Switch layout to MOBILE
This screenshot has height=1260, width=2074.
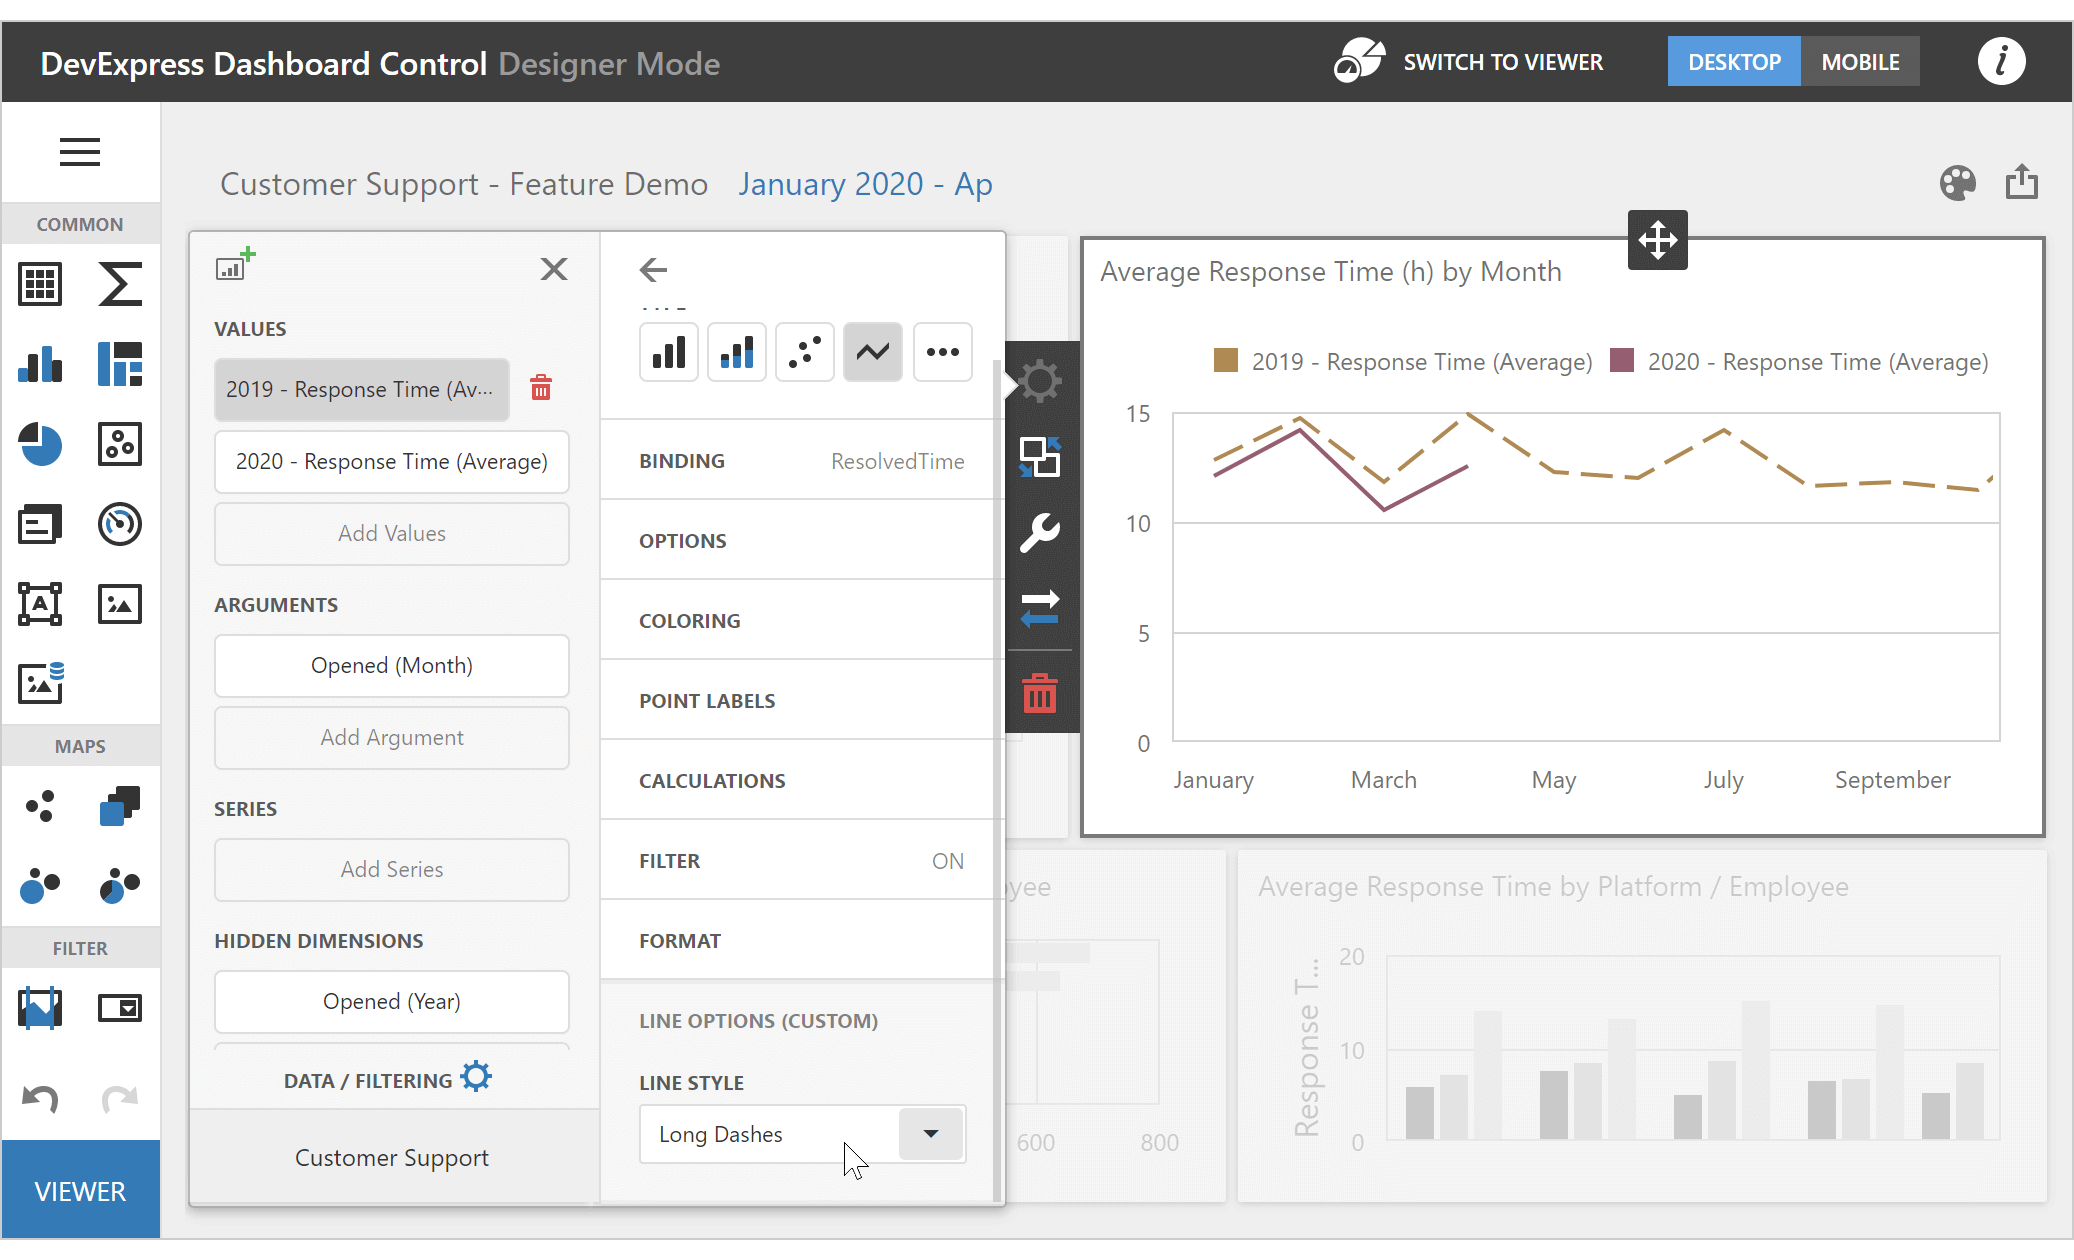coord(1860,61)
